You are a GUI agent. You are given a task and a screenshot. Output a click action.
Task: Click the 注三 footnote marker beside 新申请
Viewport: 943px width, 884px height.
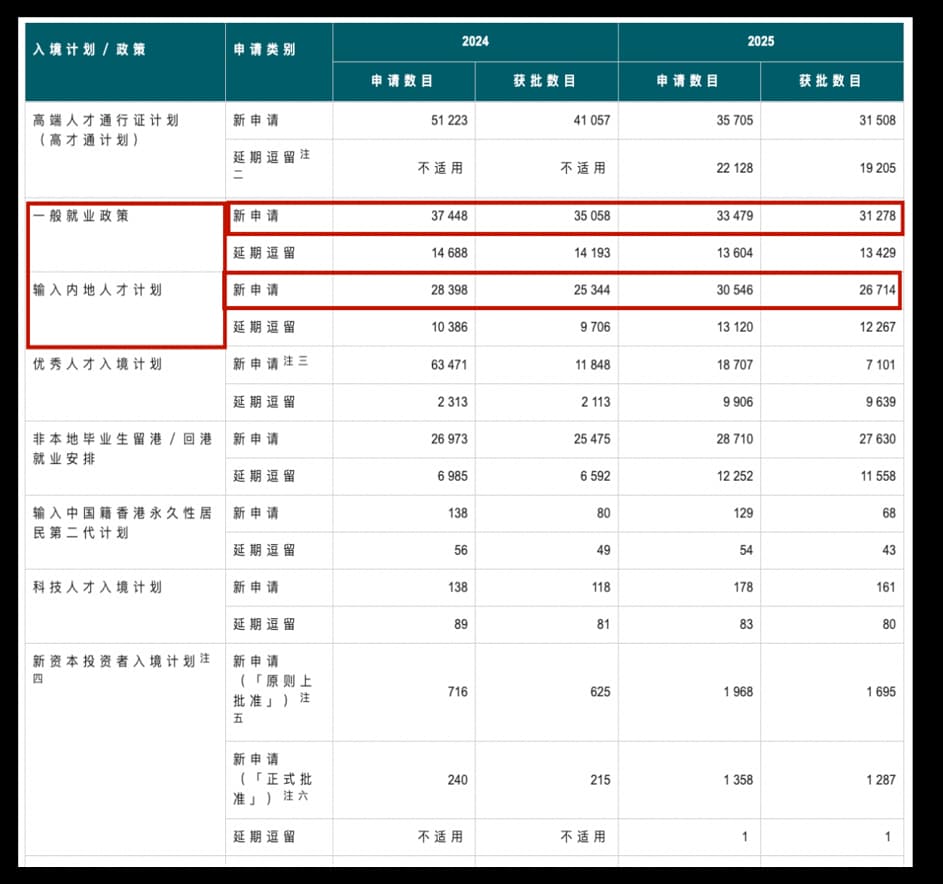pyautogui.click(x=296, y=362)
